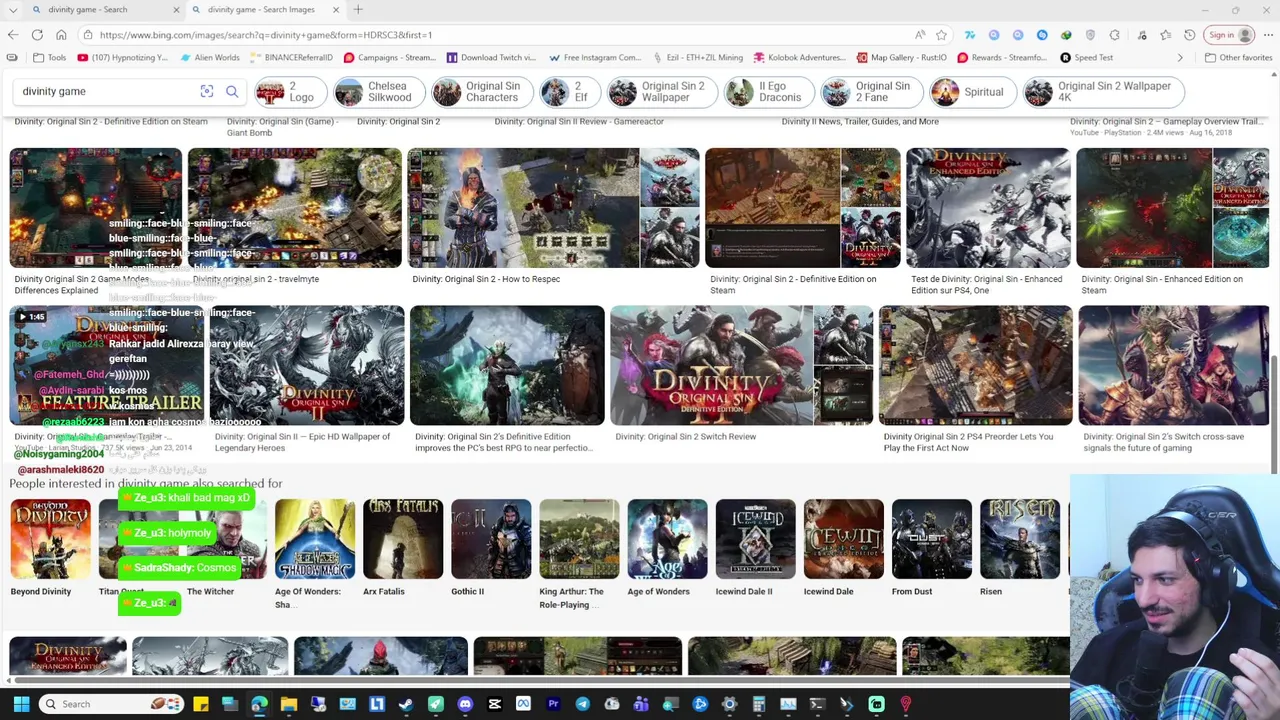
Task: Open the 'Download Twitch vi...' bookmark
Action: [x=492, y=58]
